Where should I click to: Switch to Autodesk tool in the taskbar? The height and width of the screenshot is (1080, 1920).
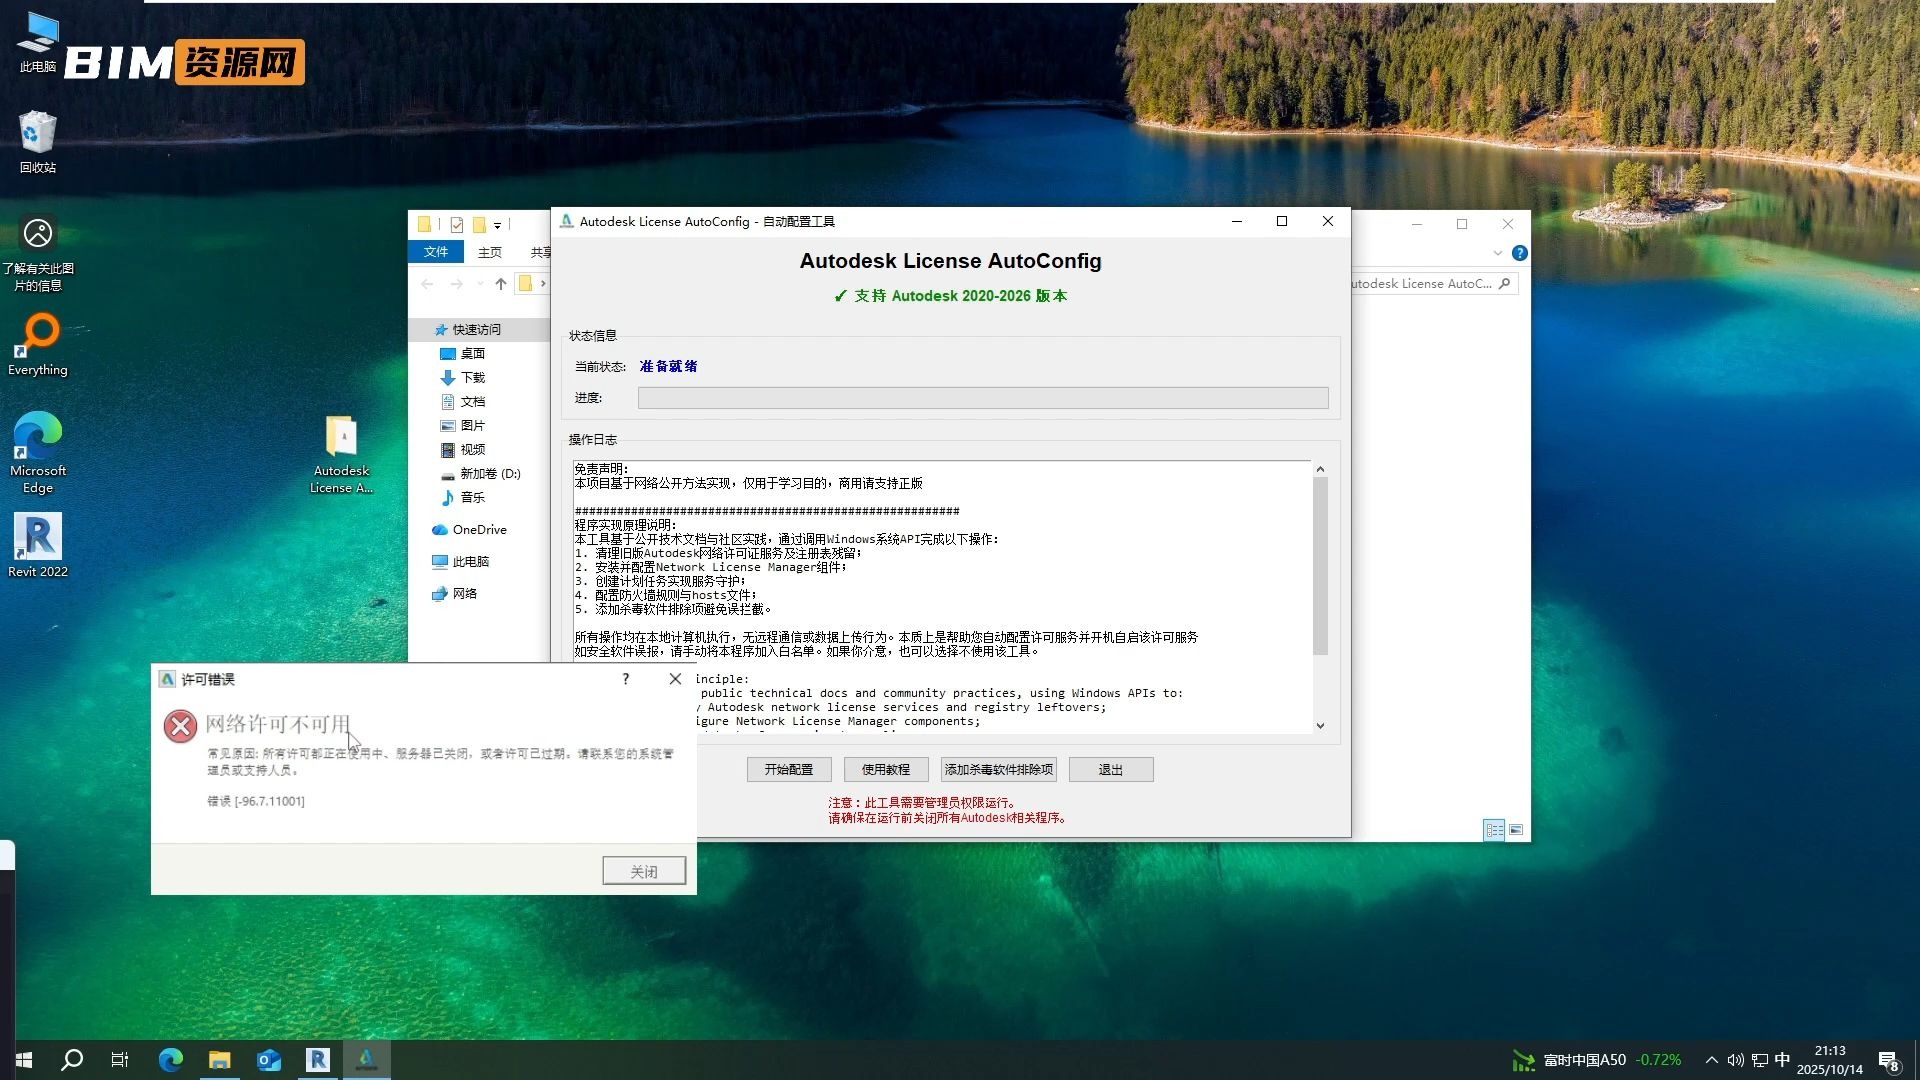point(366,1060)
